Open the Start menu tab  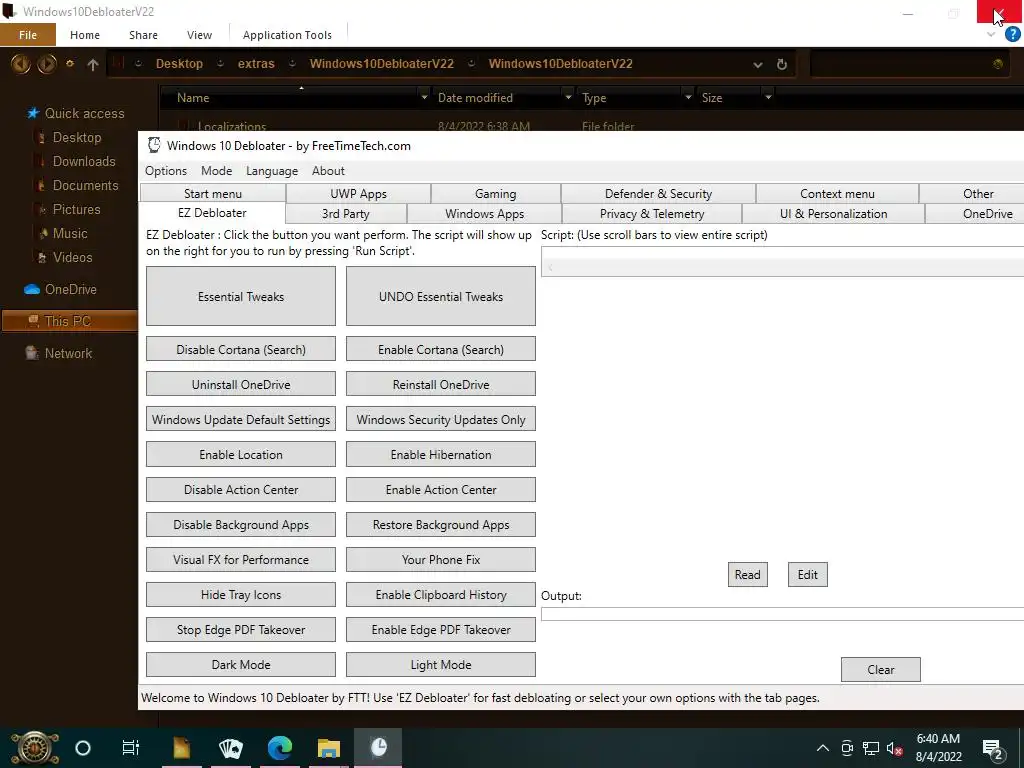click(213, 194)
